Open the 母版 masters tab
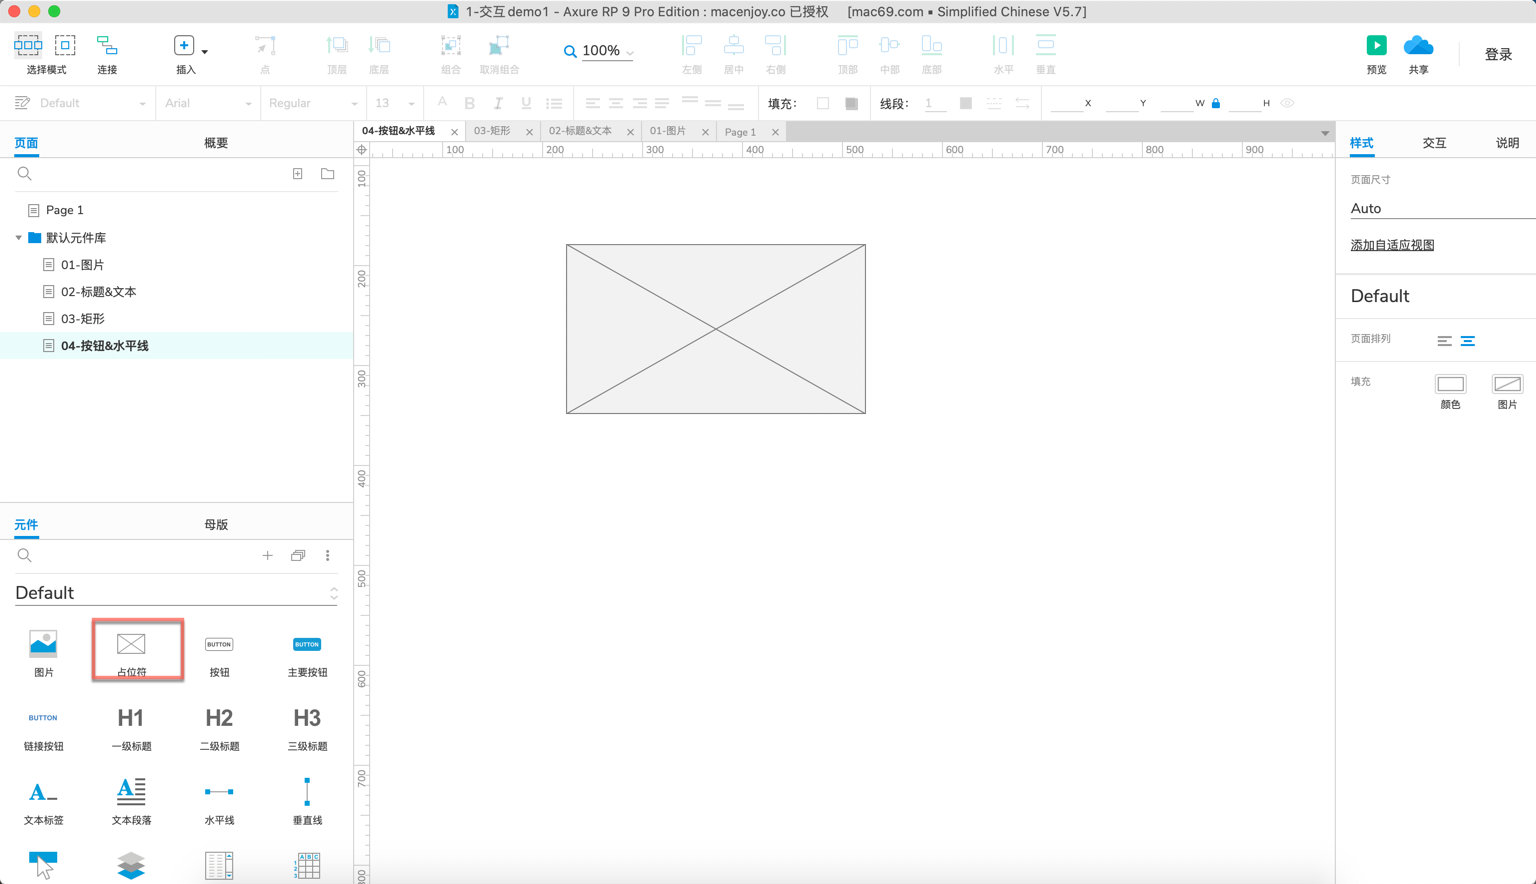 click(x=216, y=525)
